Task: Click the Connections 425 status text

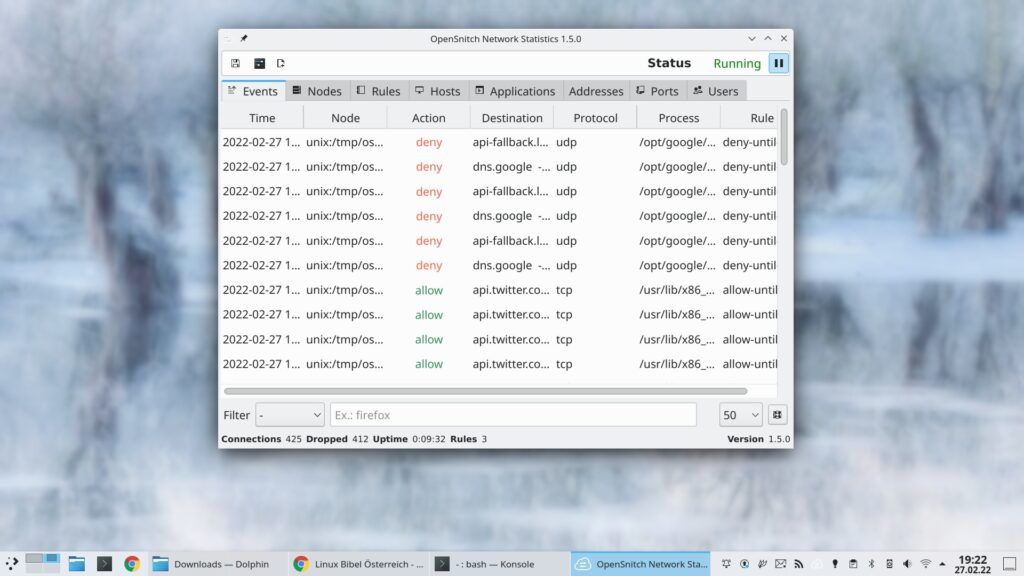Action: [x=261, y=439]
